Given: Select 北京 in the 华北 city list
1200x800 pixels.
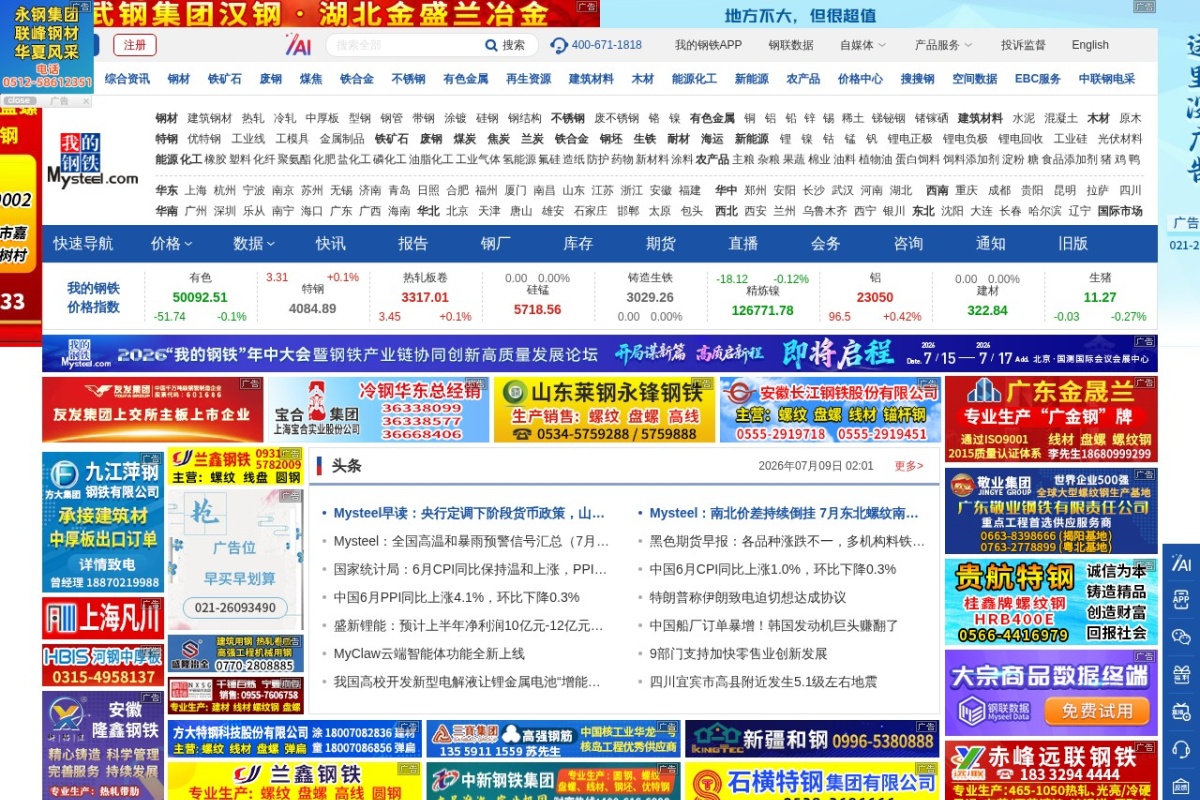Looking at the screenshot, I should 457,211.
